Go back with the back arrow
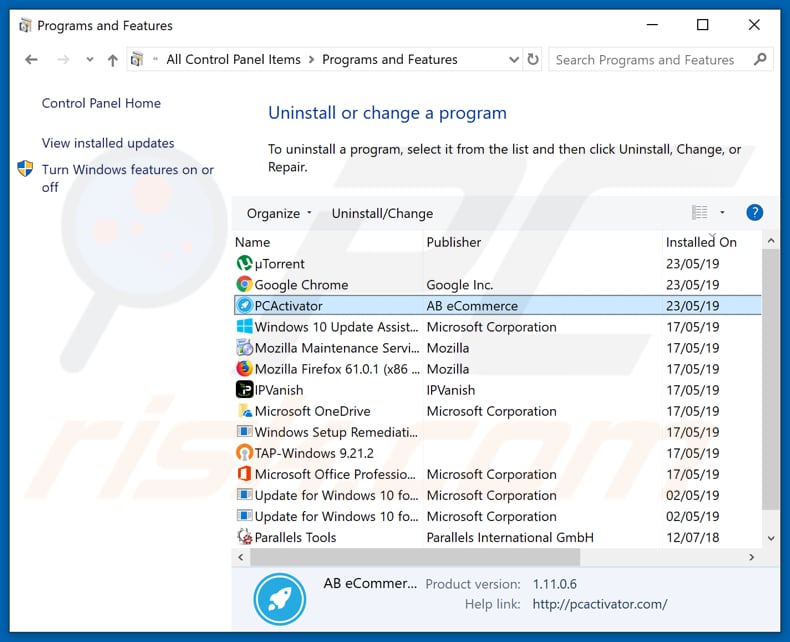The image size is (790, 642). 31,60
